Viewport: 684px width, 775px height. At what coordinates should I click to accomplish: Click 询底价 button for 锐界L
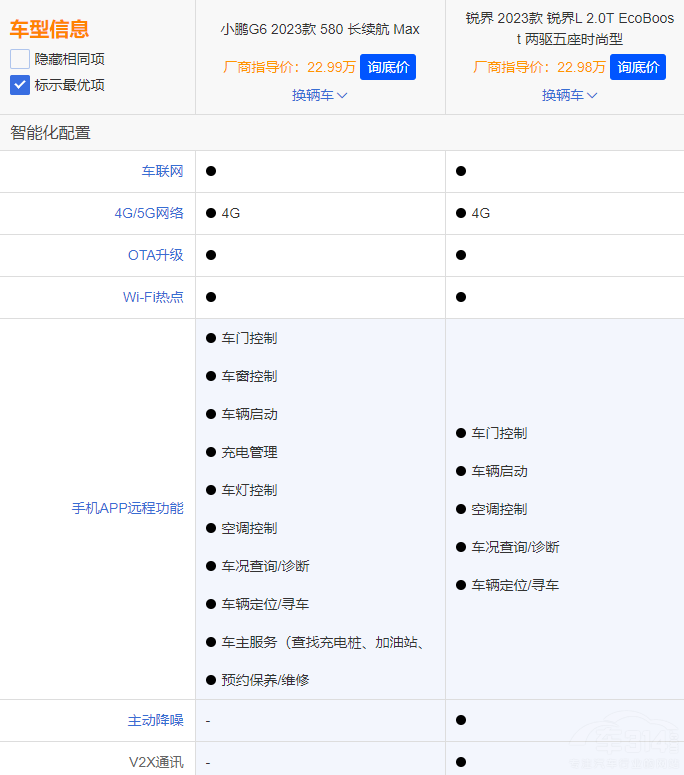tap(637, 67)
